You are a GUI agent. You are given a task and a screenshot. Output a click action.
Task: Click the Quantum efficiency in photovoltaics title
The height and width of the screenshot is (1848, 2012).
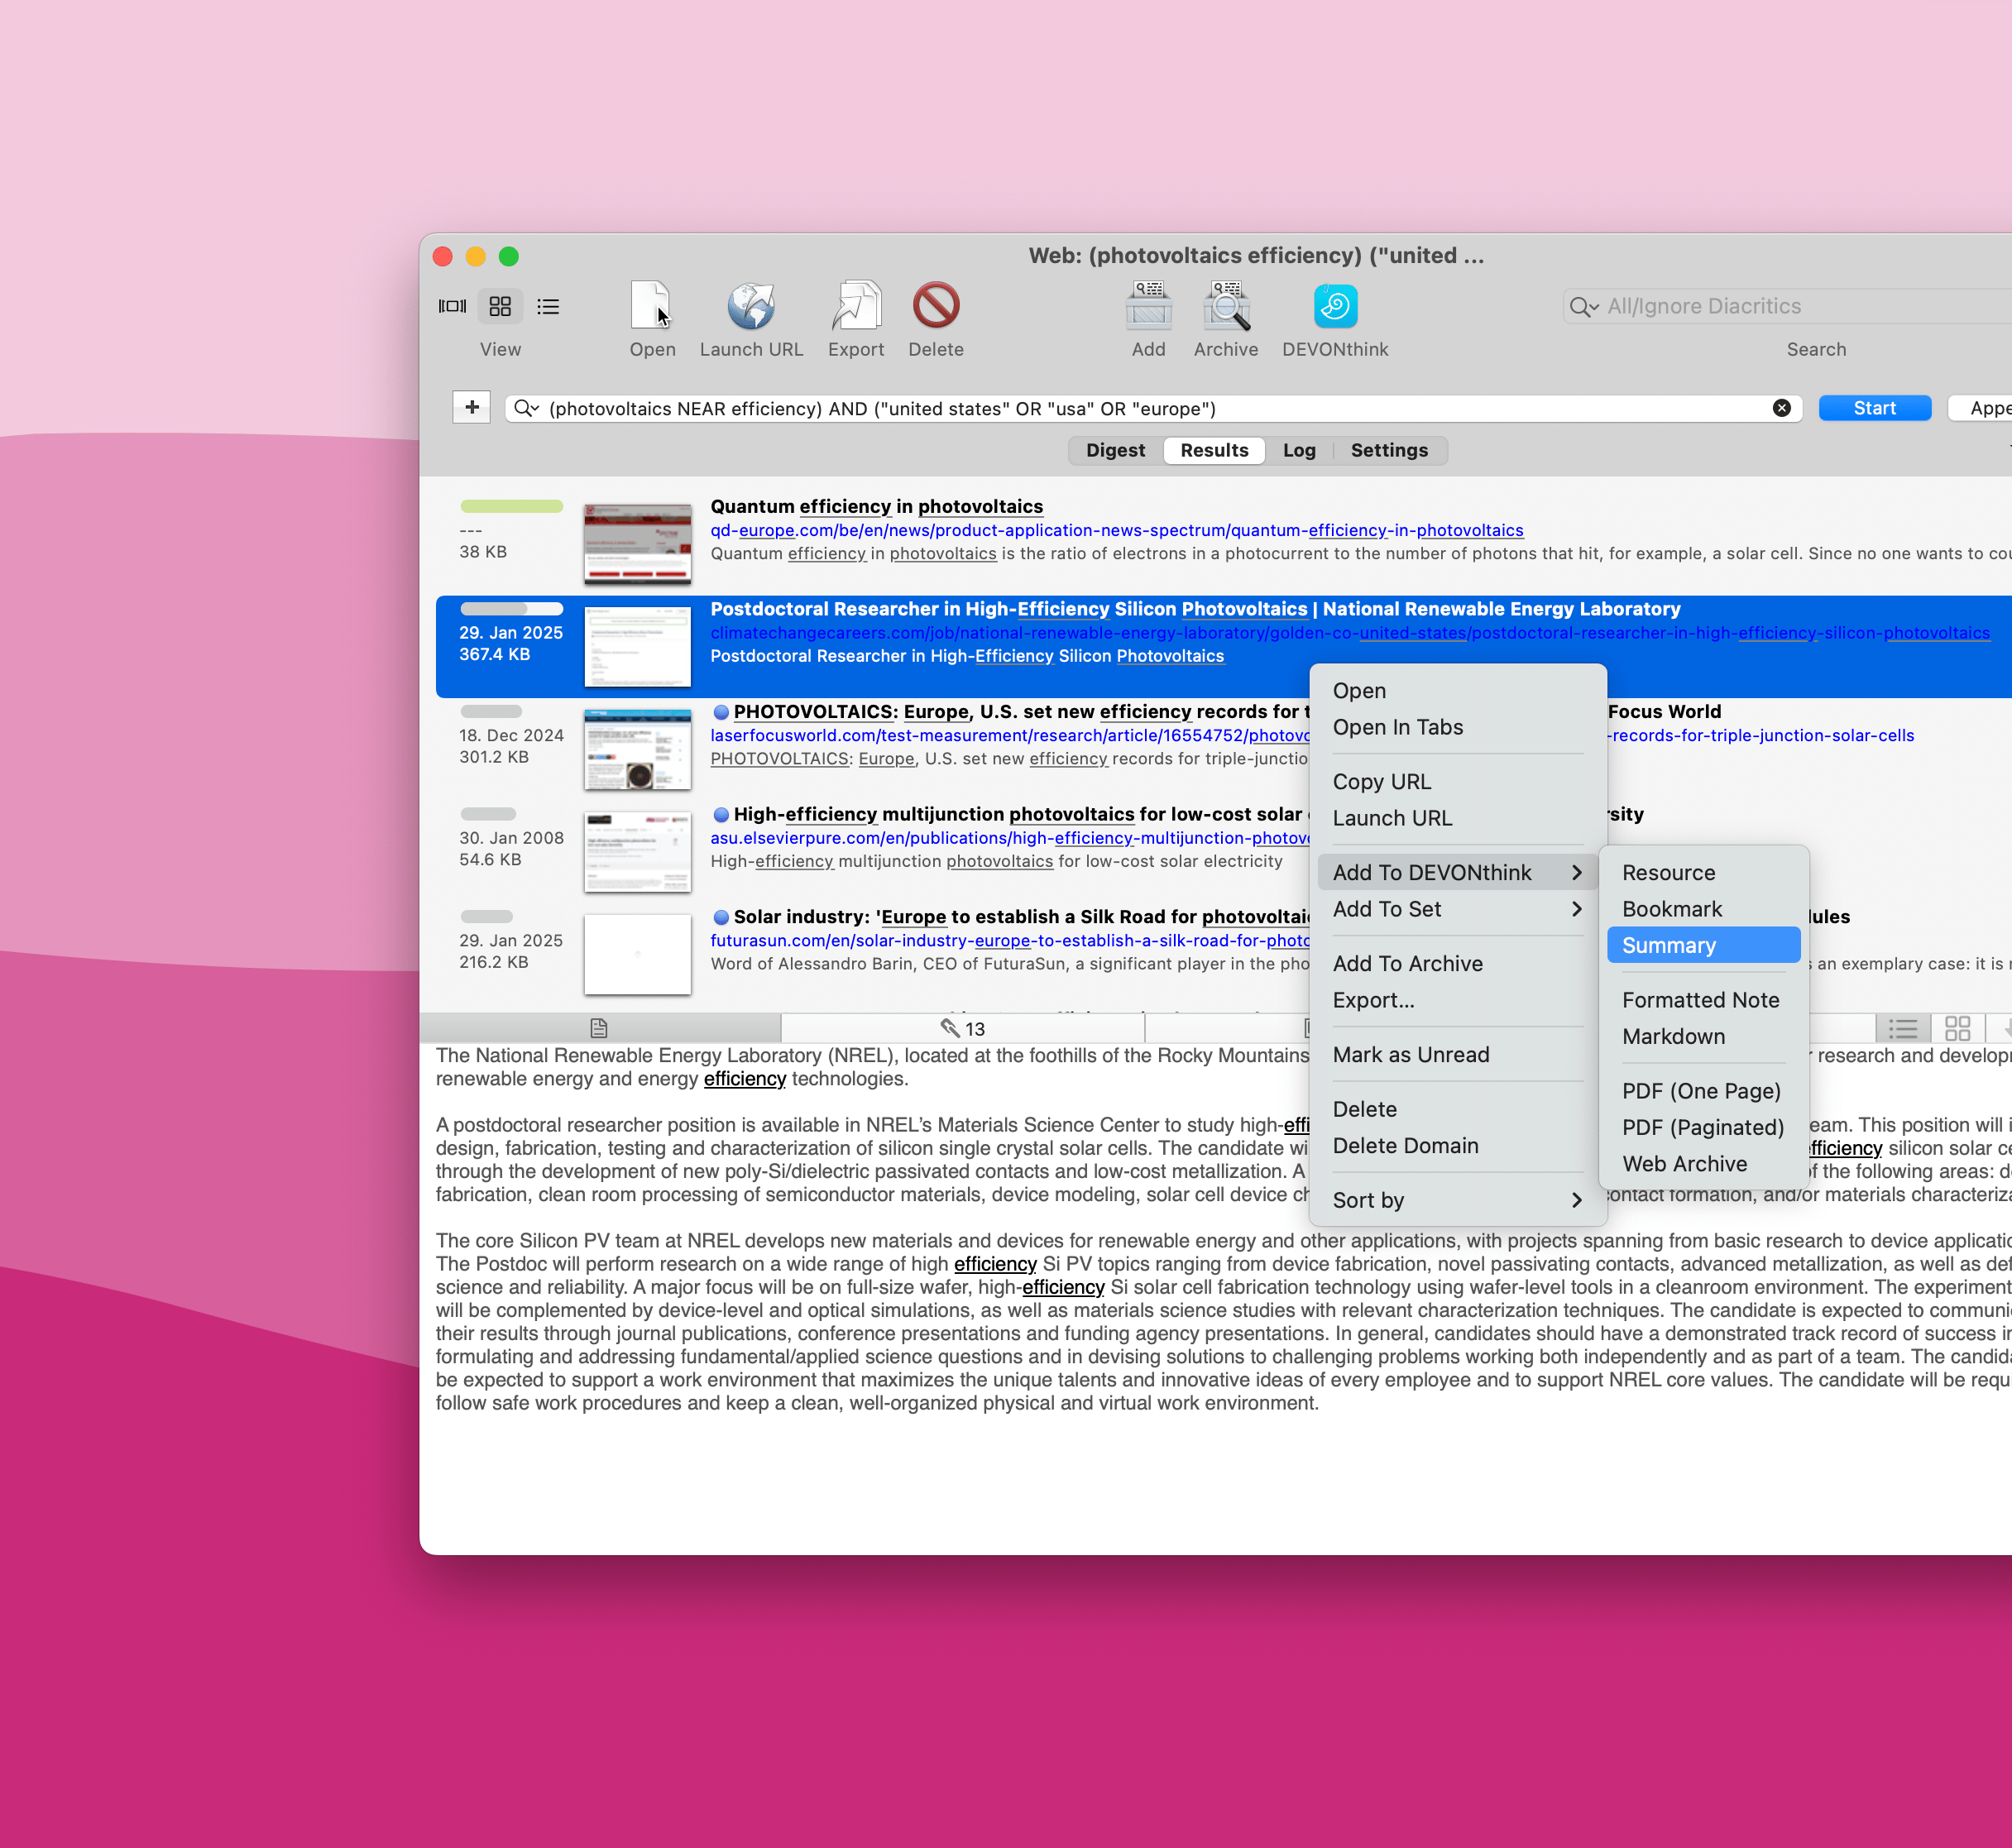point(876,507)
